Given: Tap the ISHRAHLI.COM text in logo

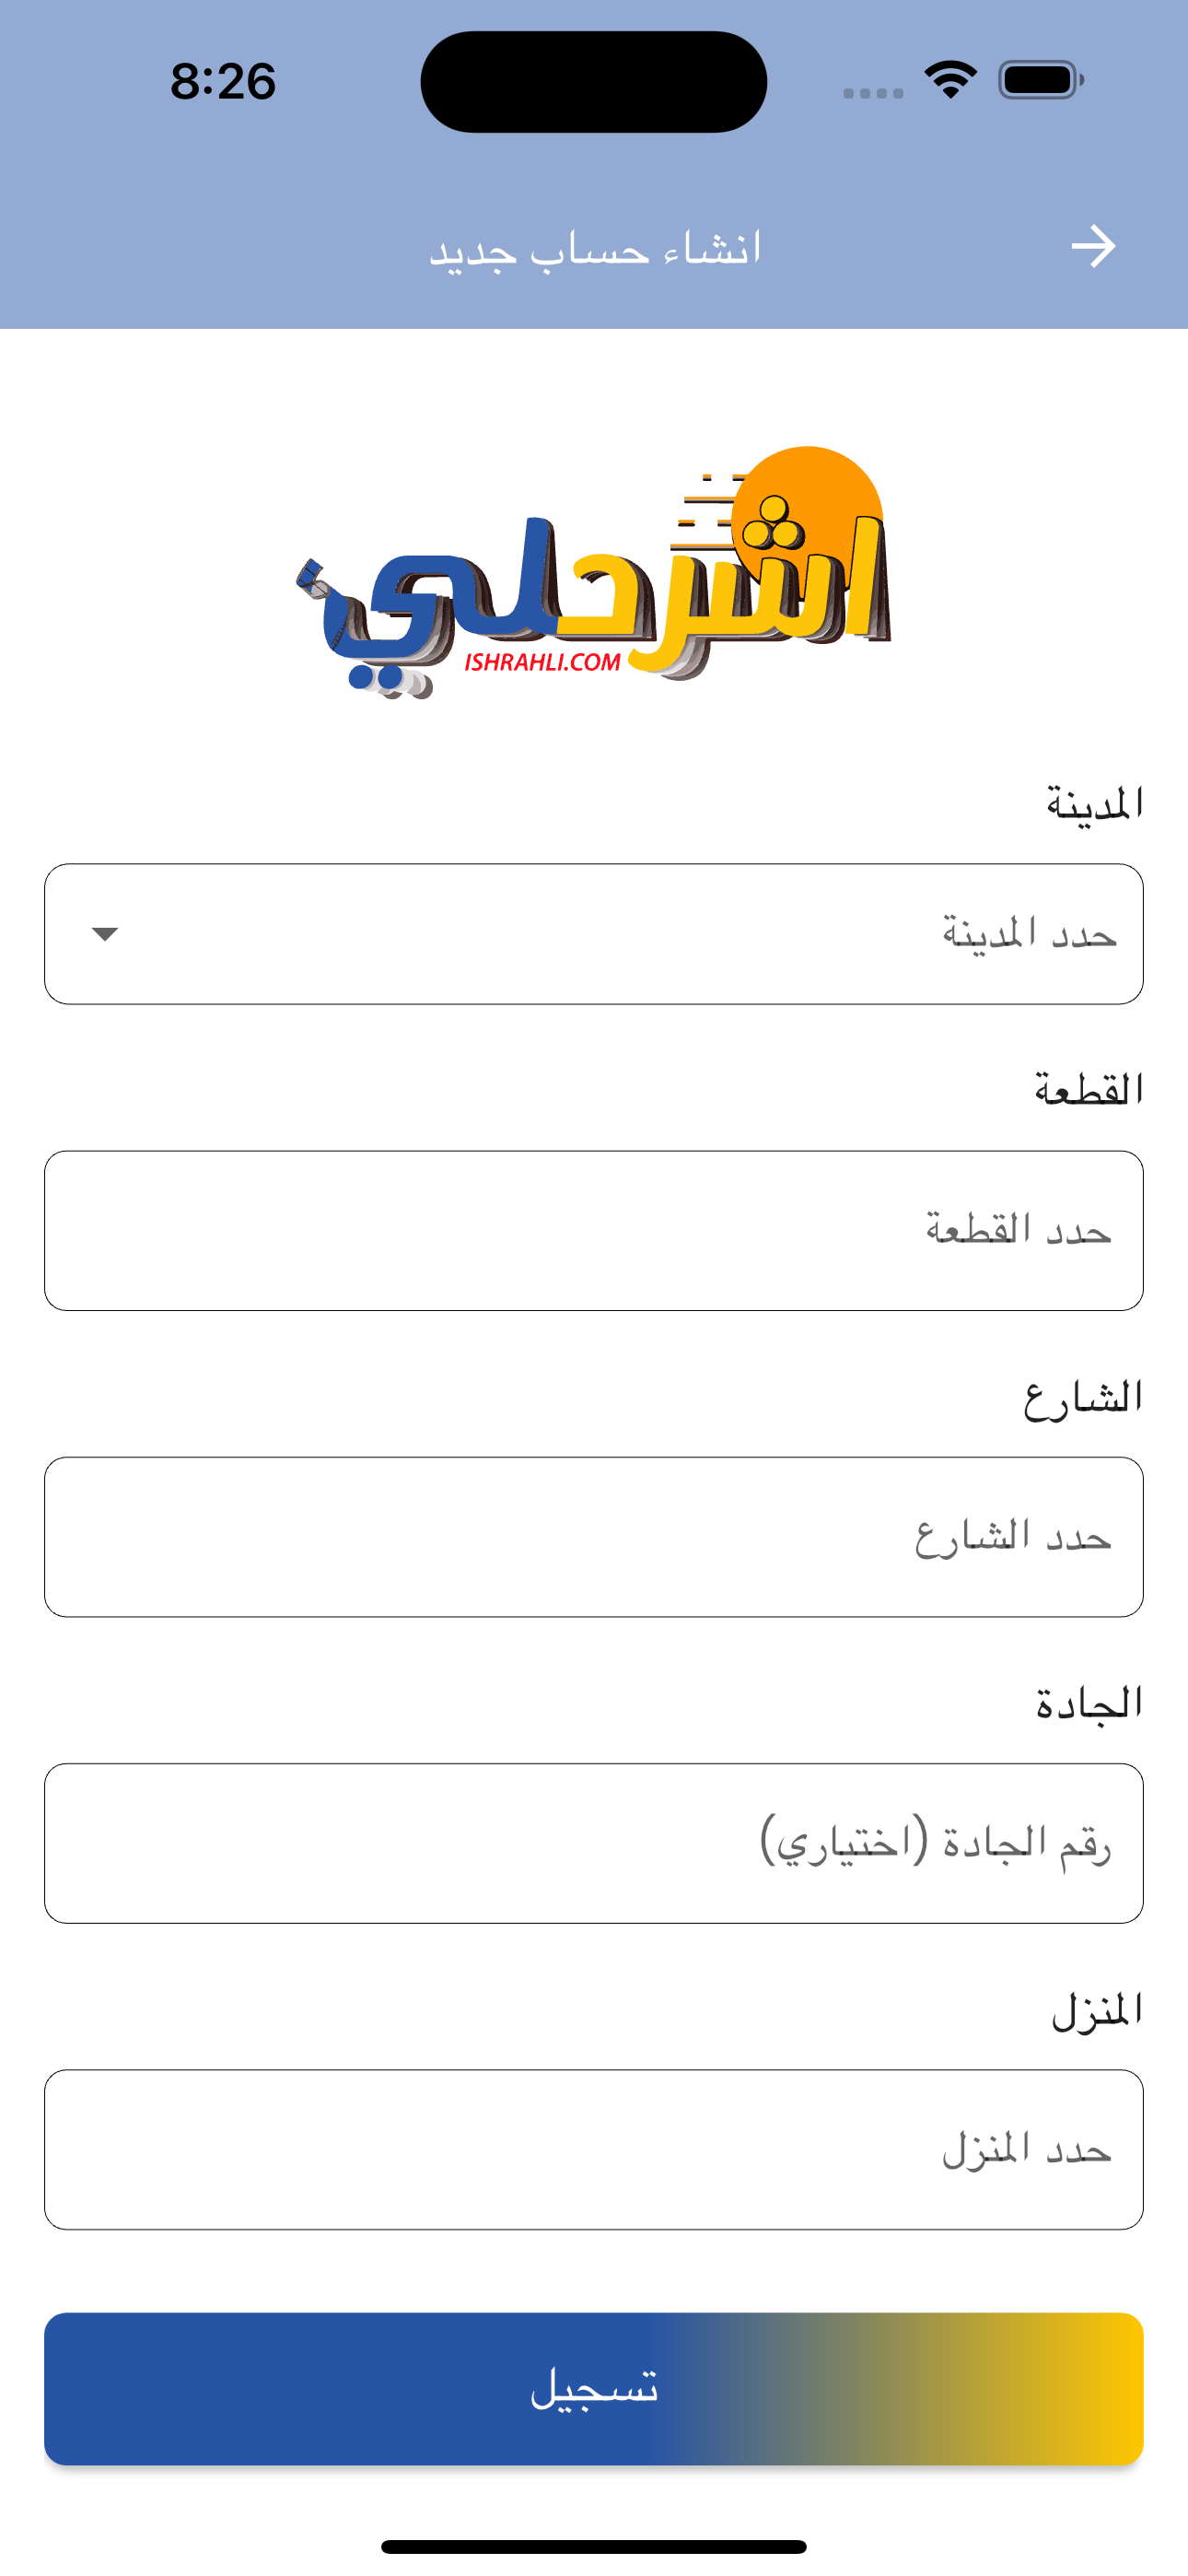Looking at the screenshot, I should tap(542, 662).
